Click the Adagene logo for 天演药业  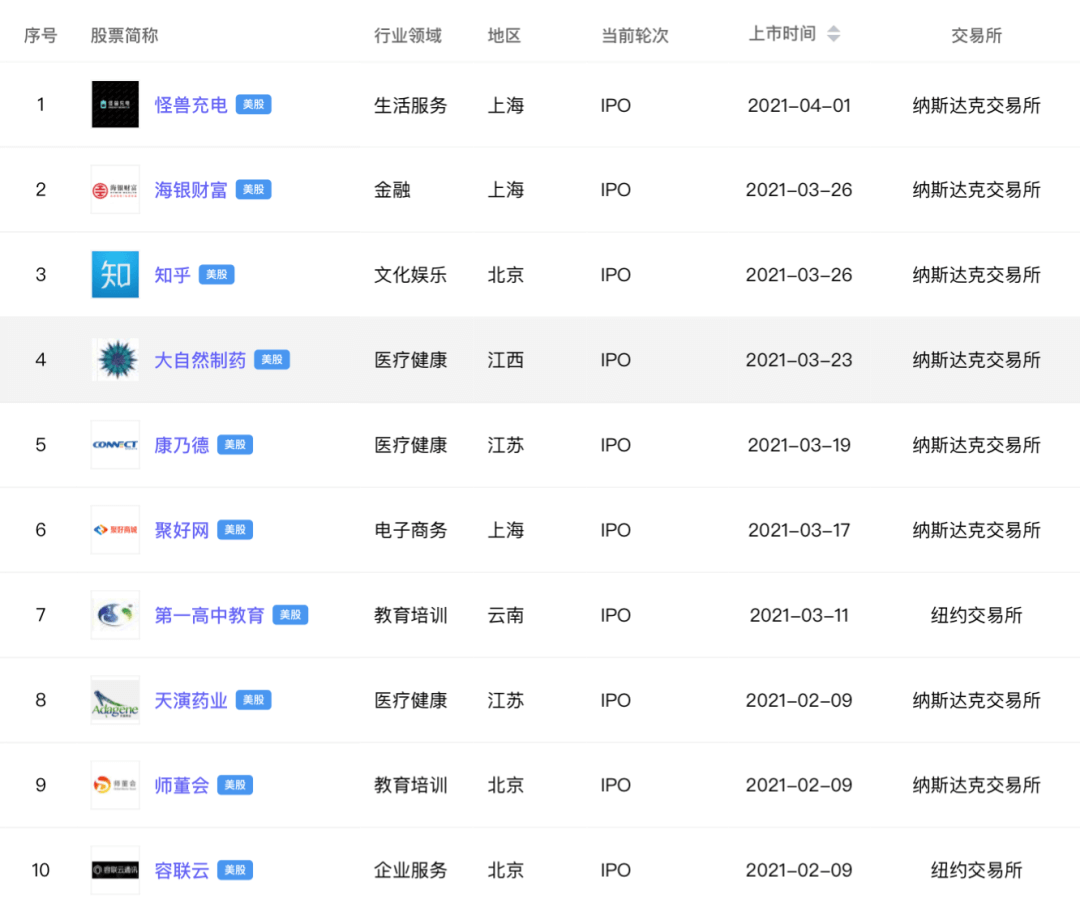pyautogui.click(x=114, y=699)
